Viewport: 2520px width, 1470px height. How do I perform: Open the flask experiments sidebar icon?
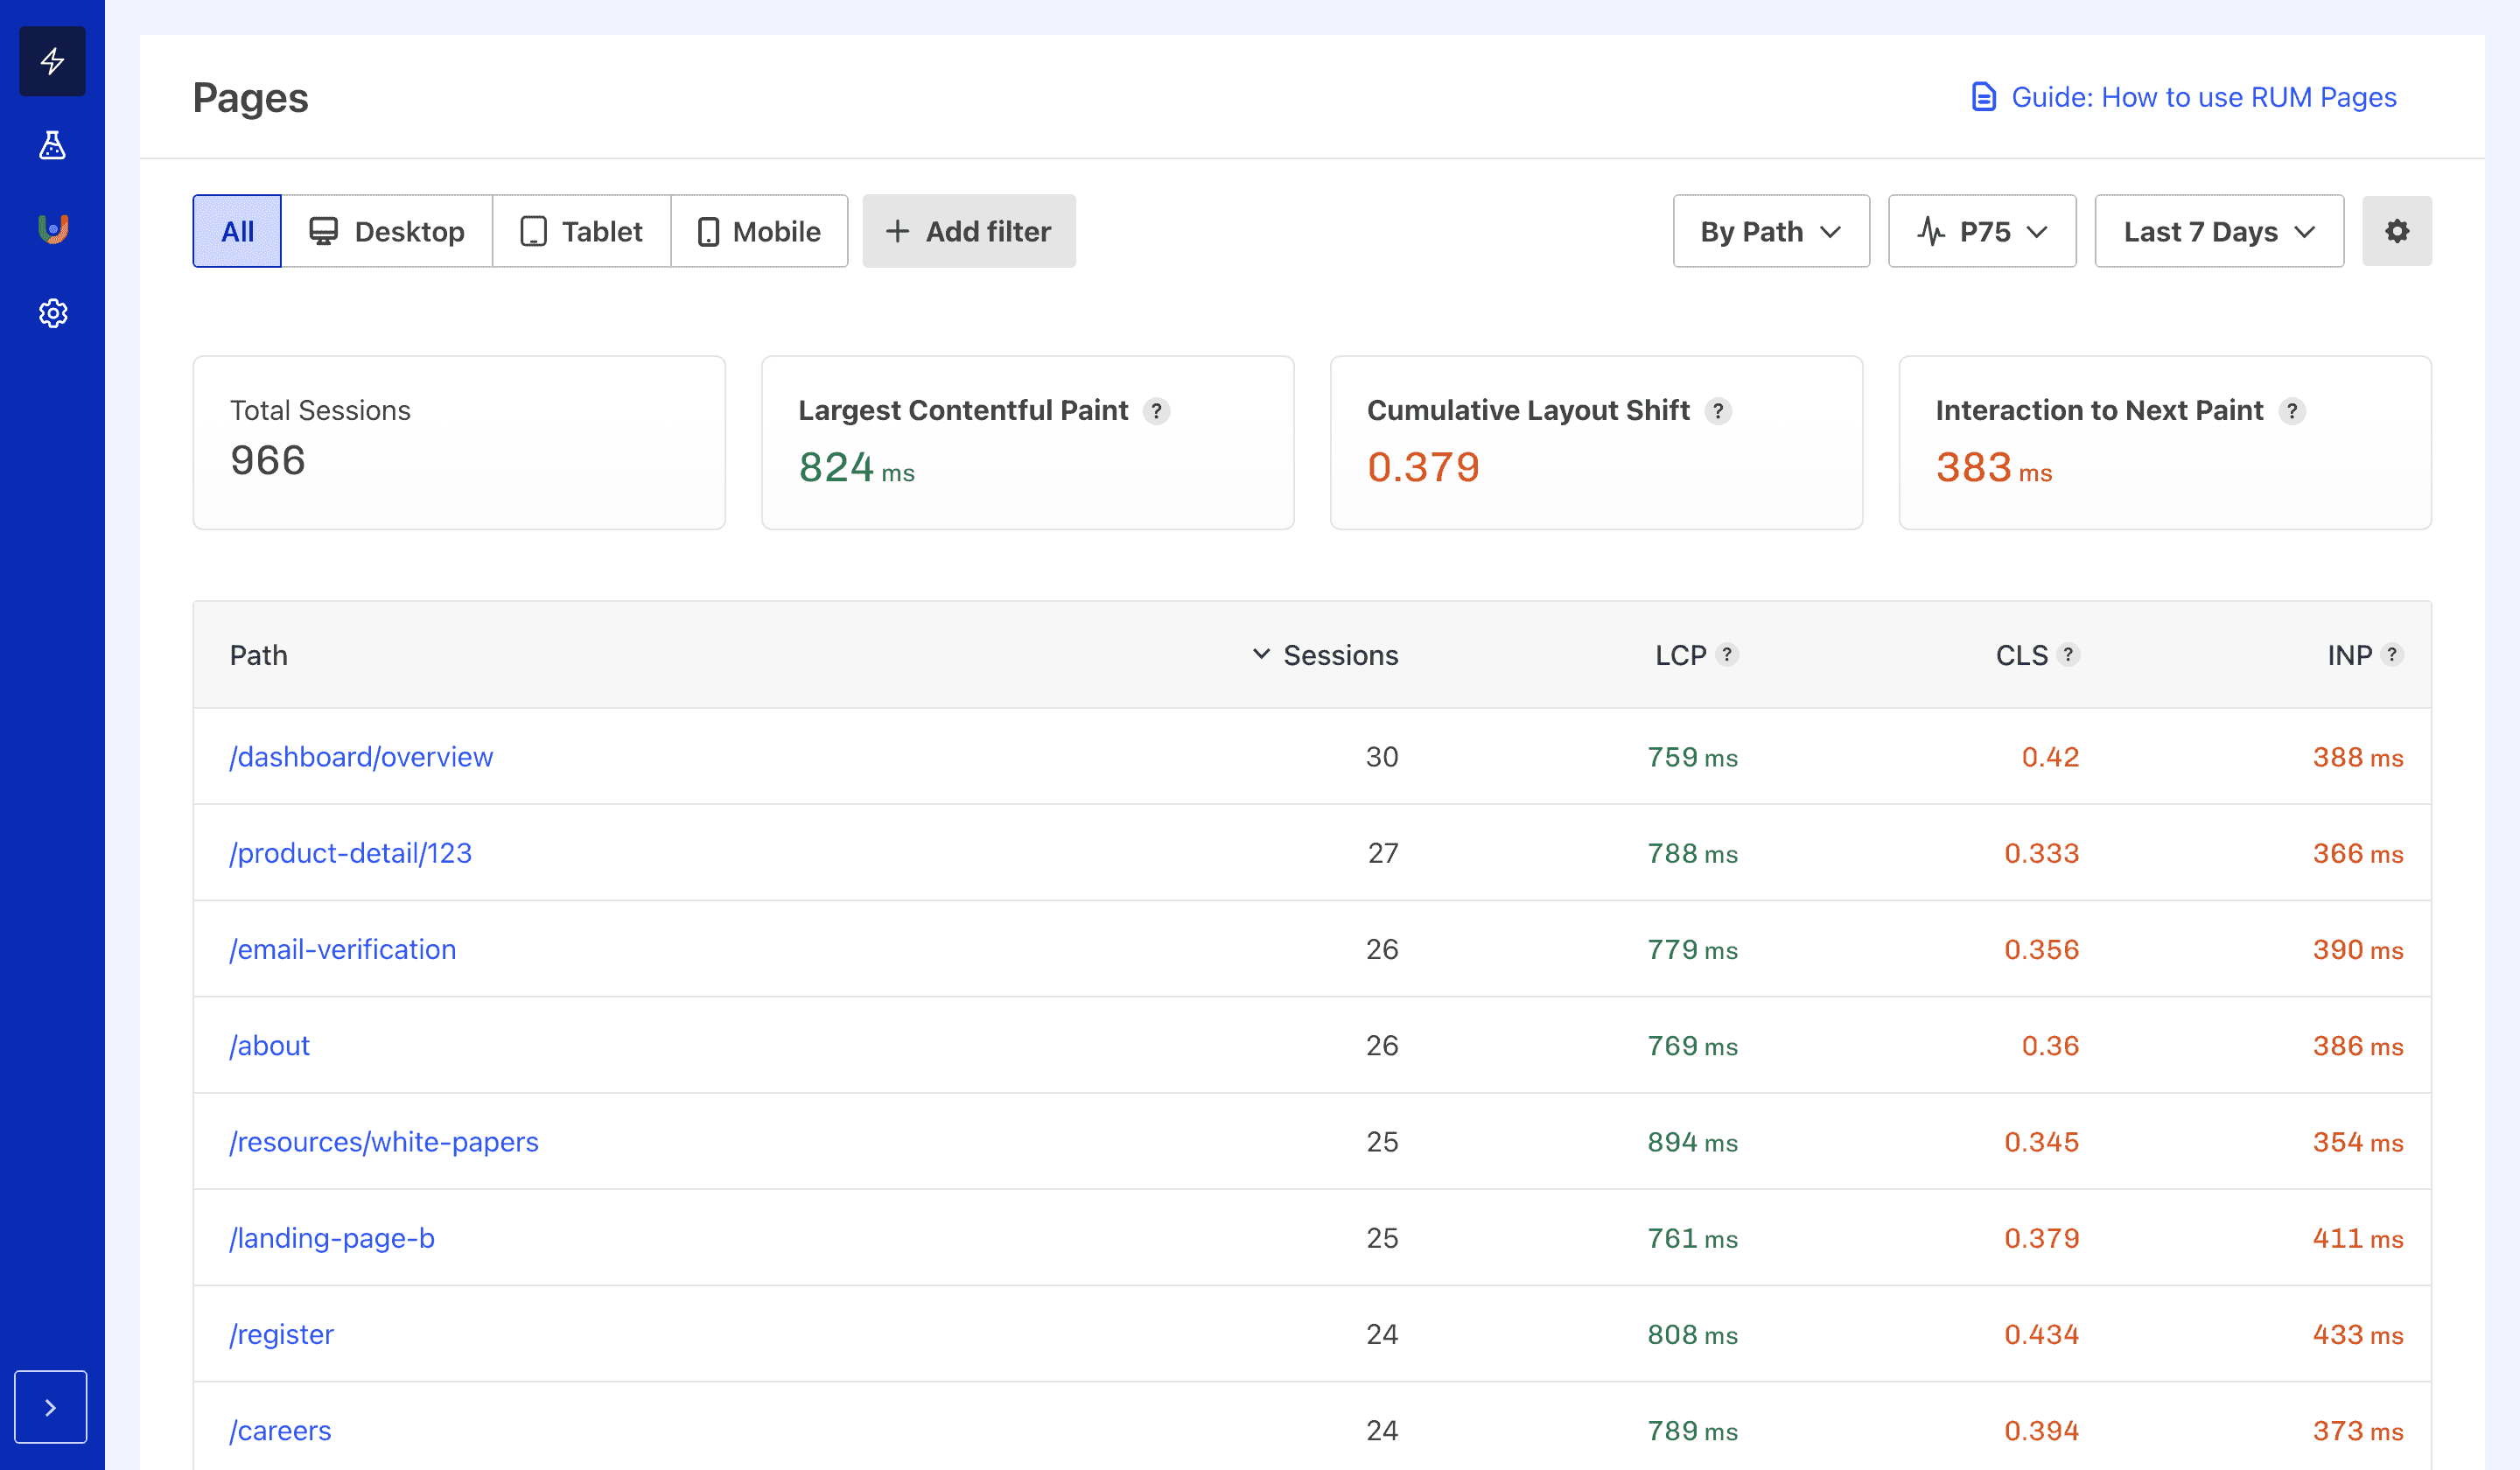click(x=52, y=146)
